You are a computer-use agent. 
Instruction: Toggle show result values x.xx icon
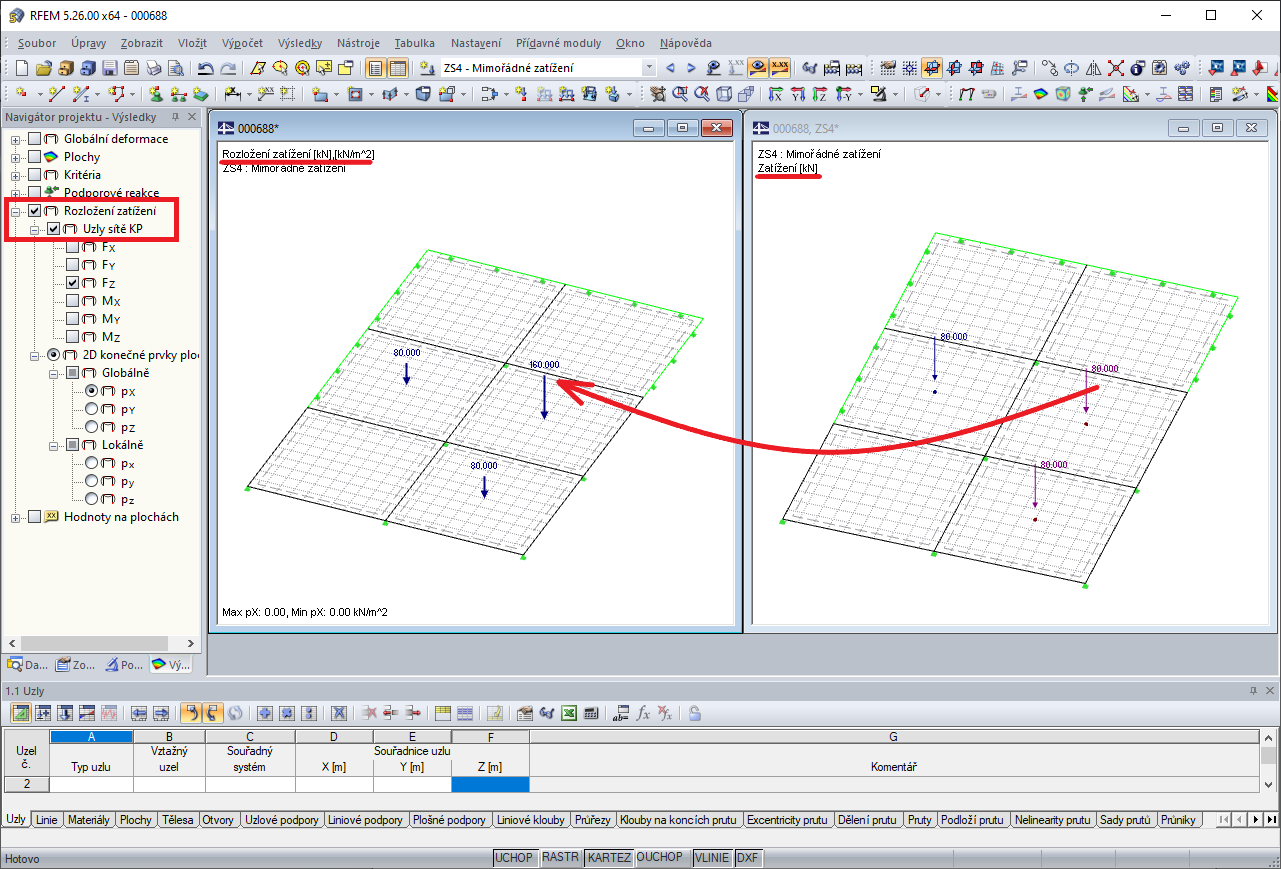tap(781, 68)
